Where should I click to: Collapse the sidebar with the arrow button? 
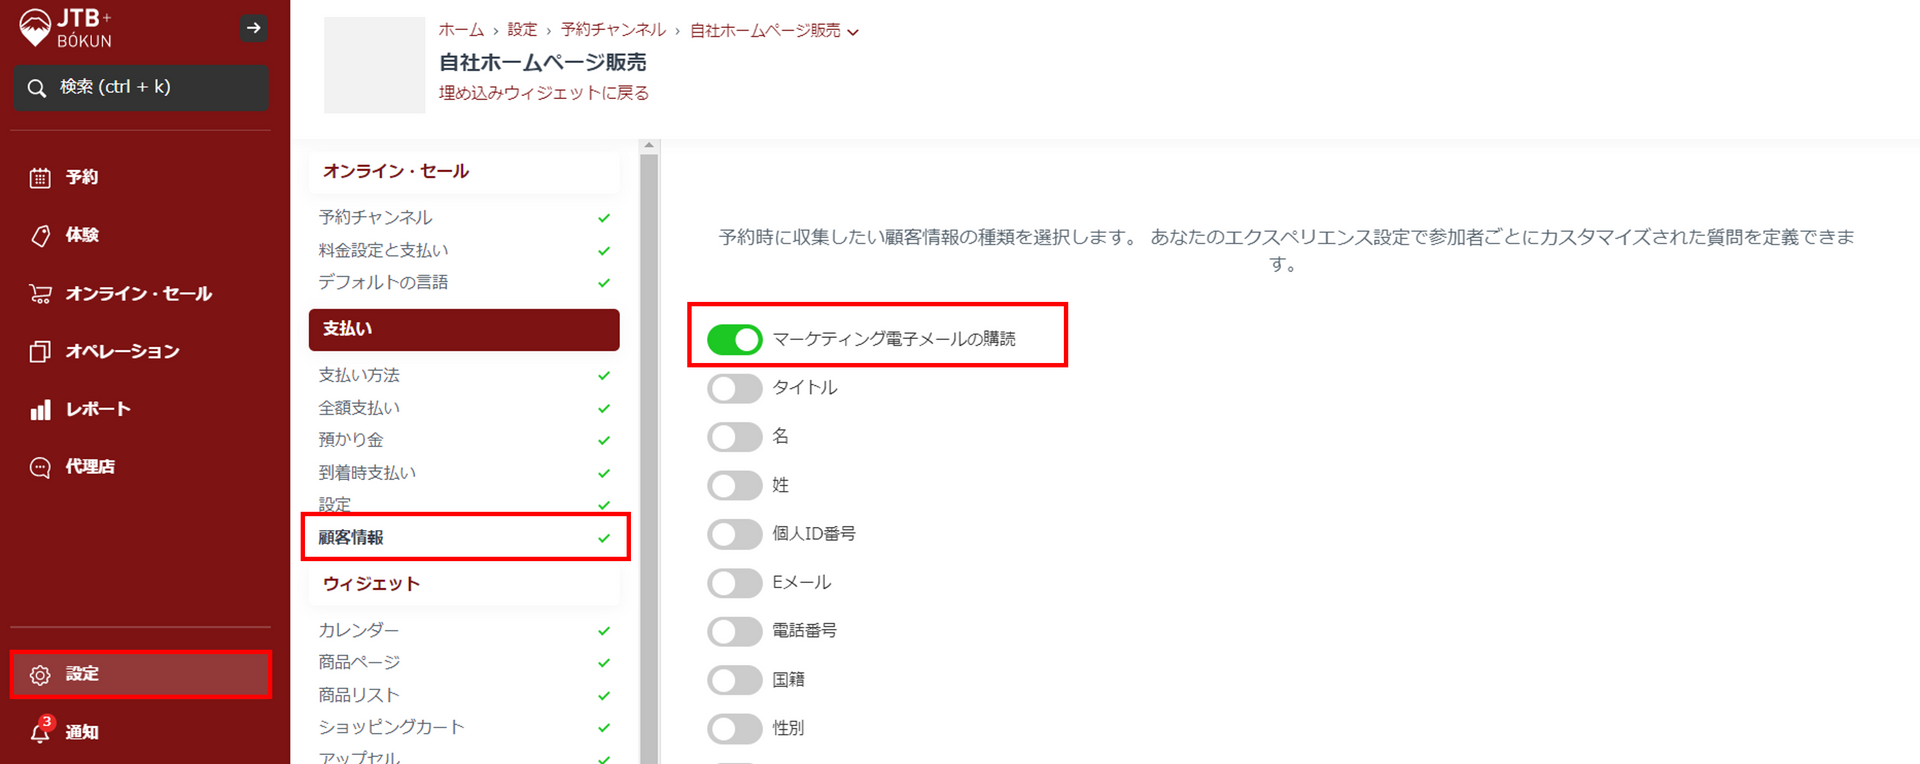pos(253,28)
